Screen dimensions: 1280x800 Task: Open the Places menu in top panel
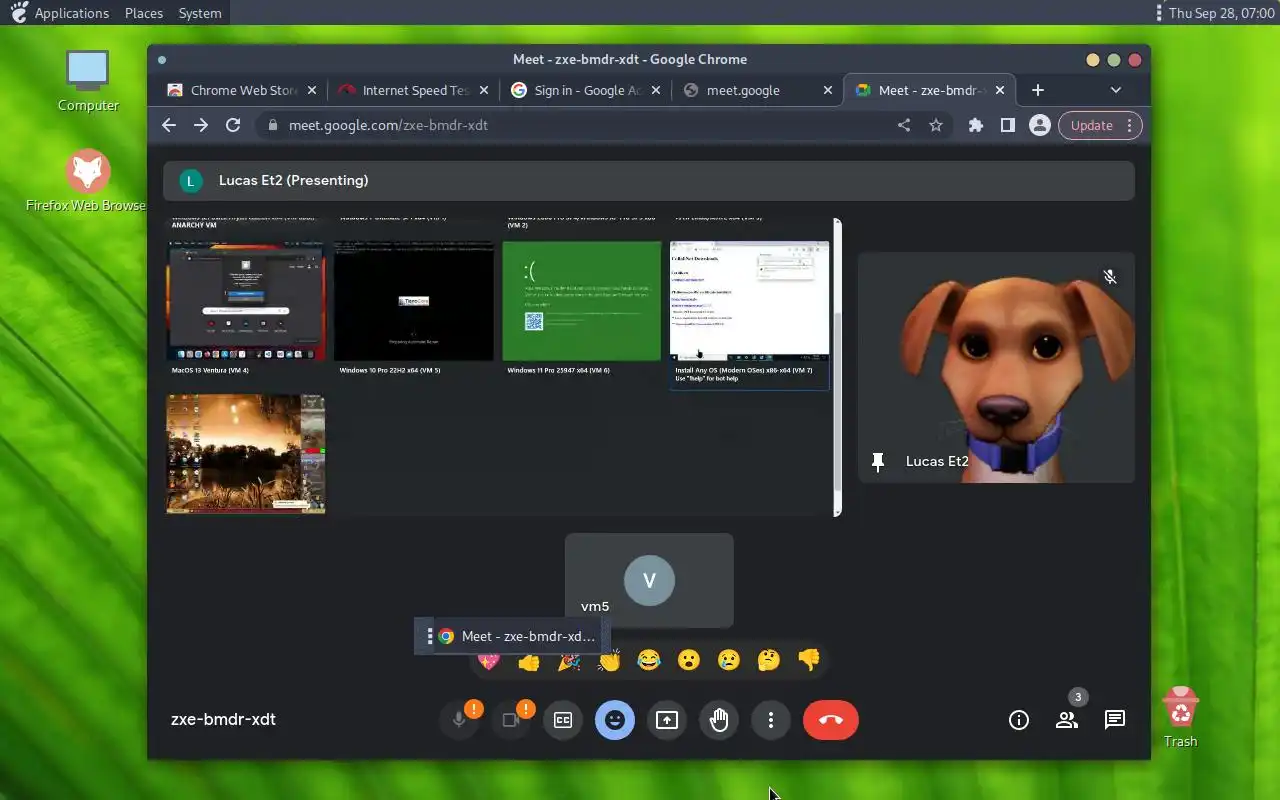pyautogui.click(x=144, y=13)
